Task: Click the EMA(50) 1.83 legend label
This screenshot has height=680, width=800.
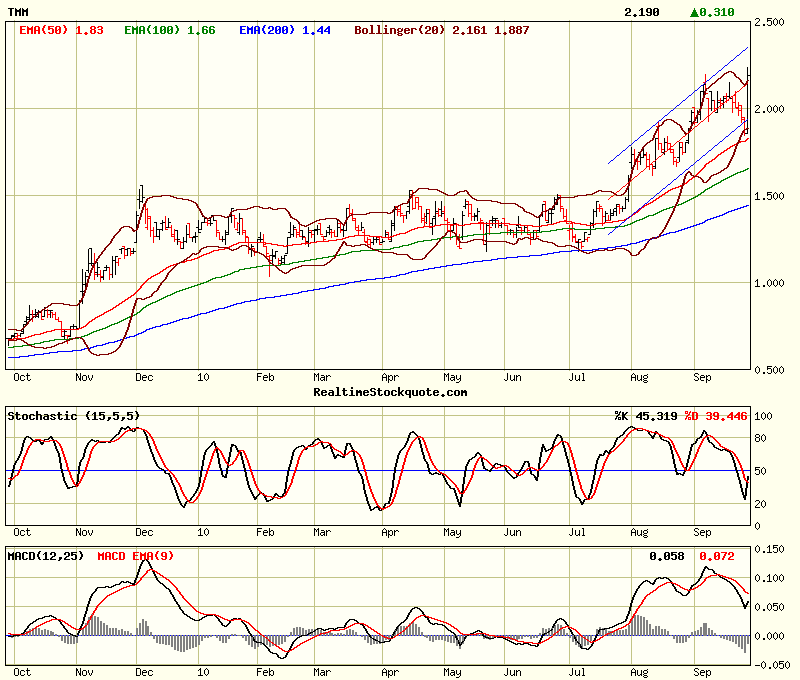Action: (x=61, y=30)
